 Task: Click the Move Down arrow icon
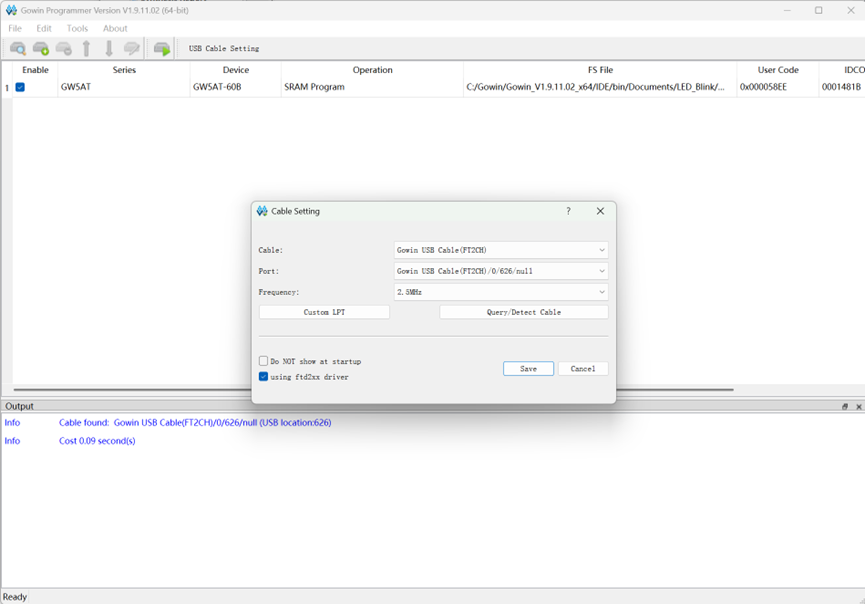tap(109, 49)
